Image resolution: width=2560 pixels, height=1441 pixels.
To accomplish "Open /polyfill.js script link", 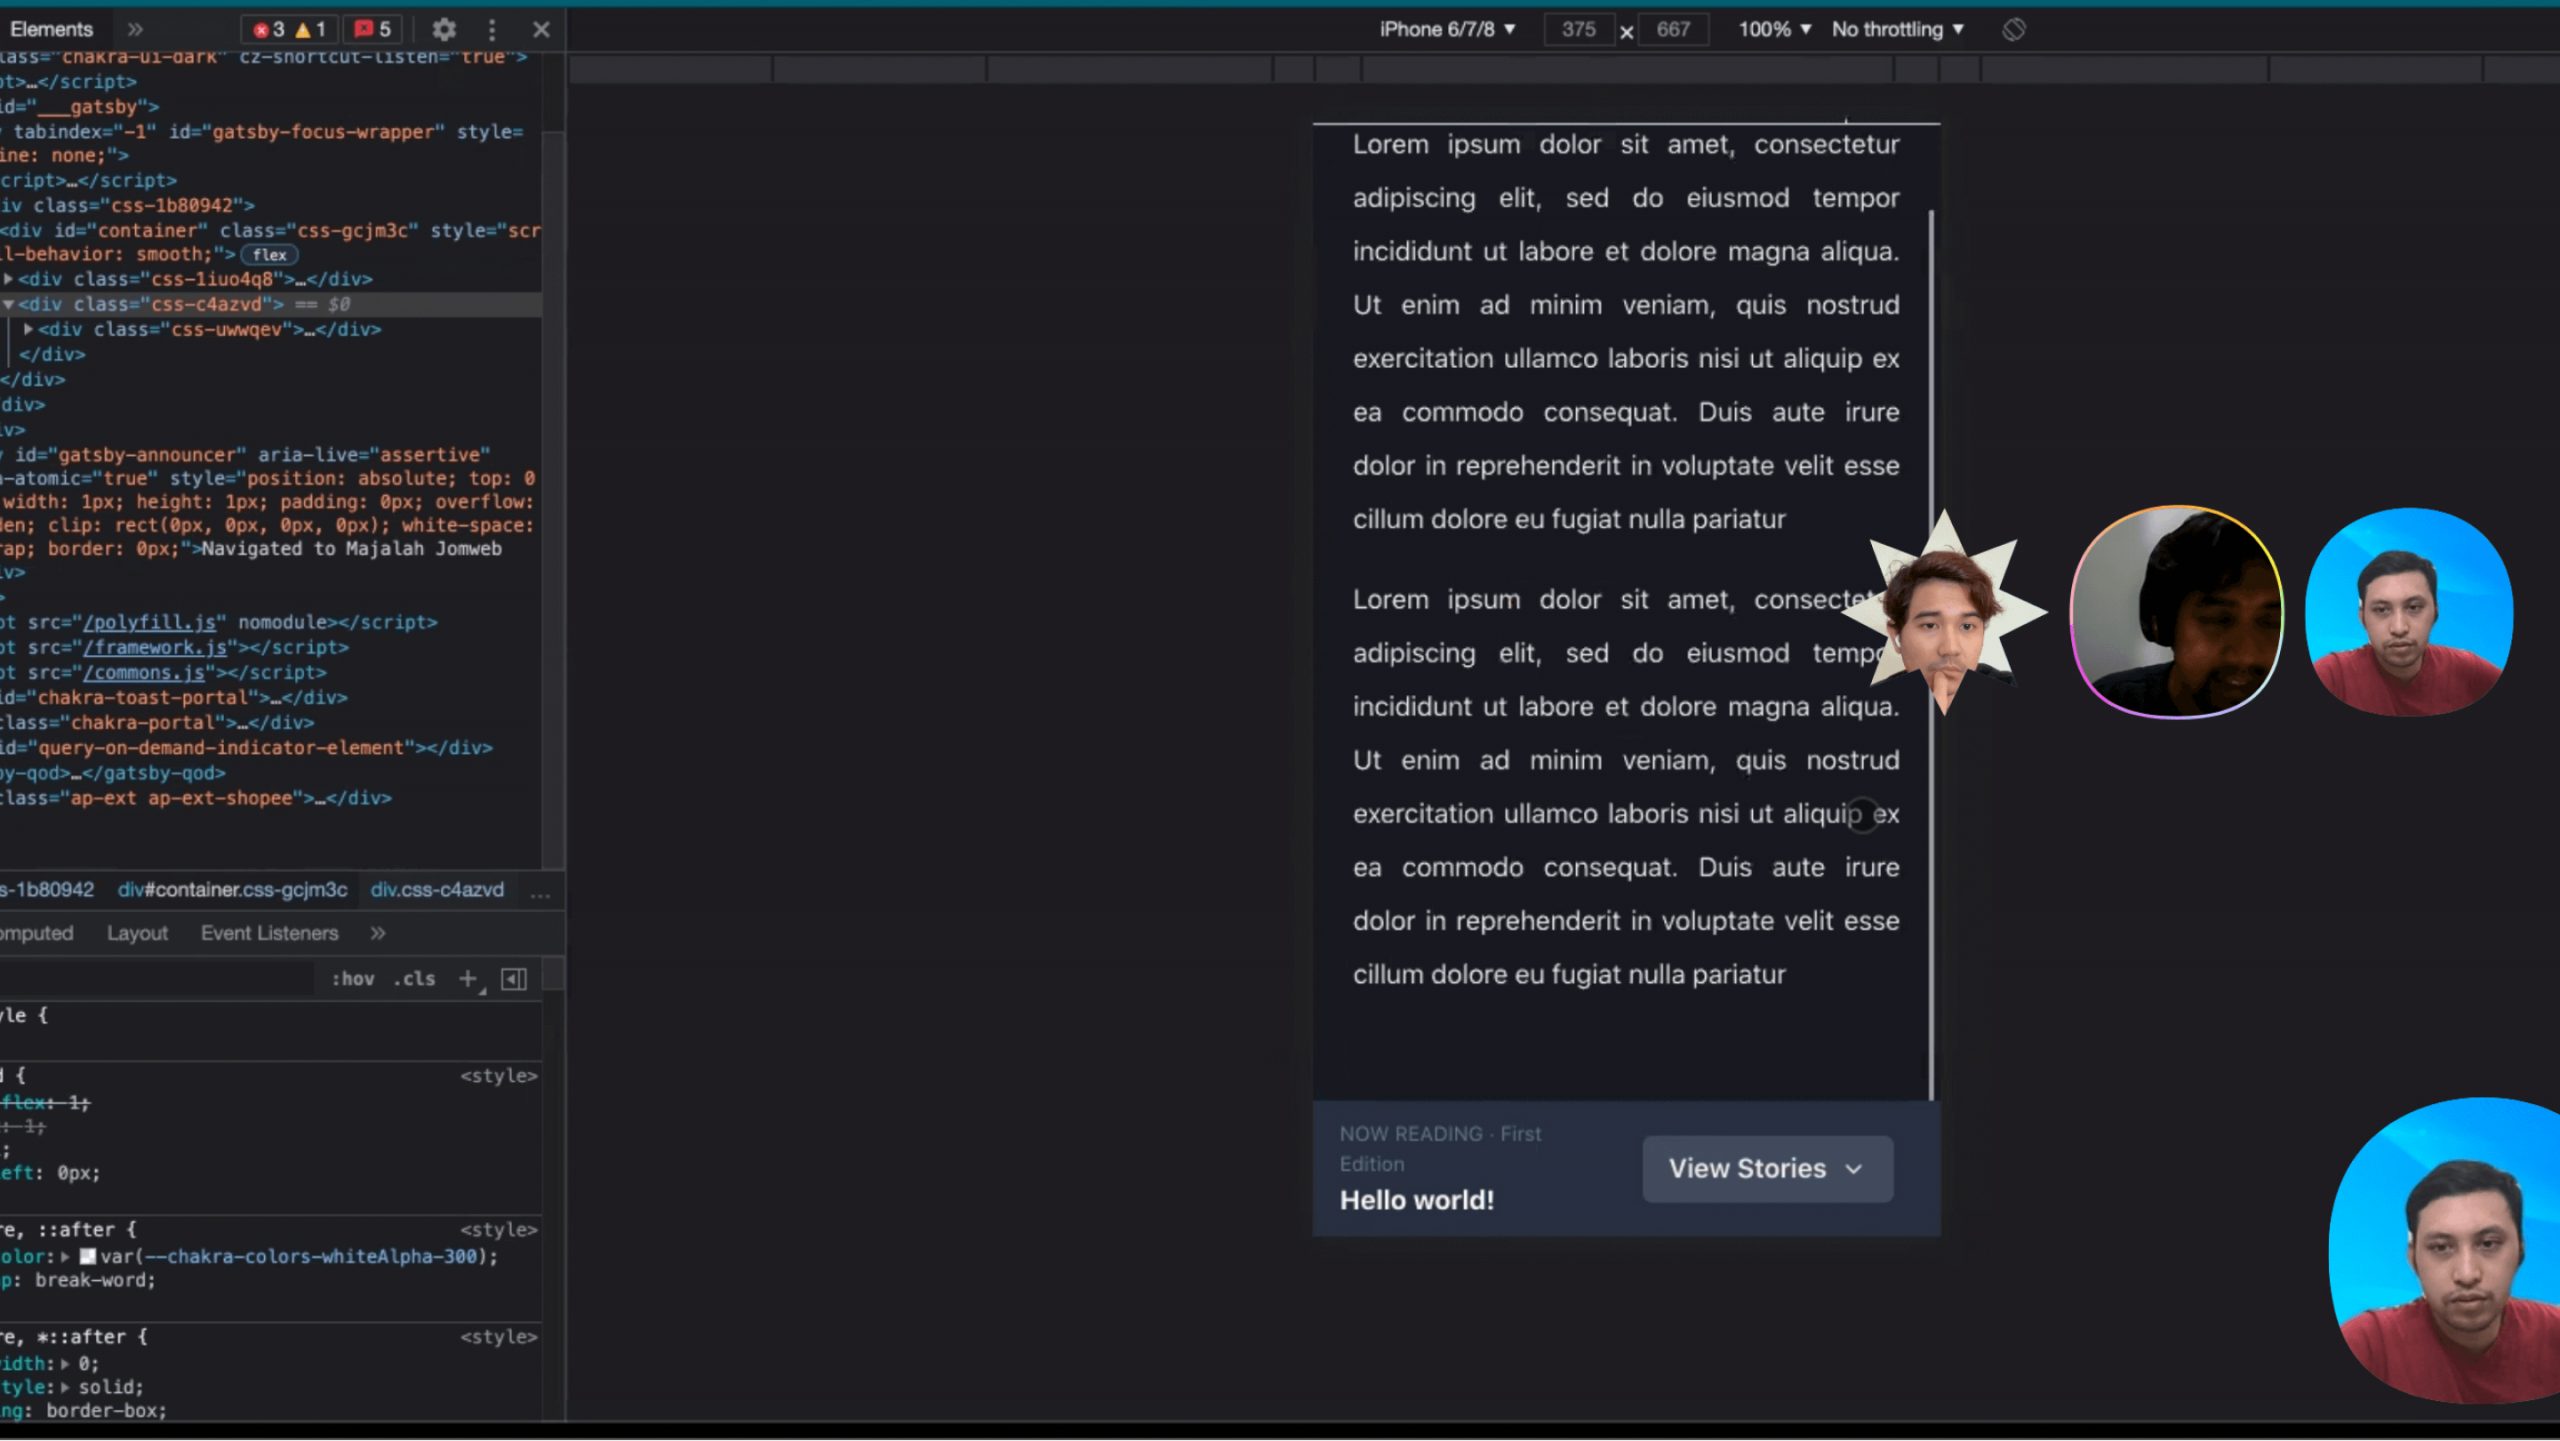I will tap(150, 622).
